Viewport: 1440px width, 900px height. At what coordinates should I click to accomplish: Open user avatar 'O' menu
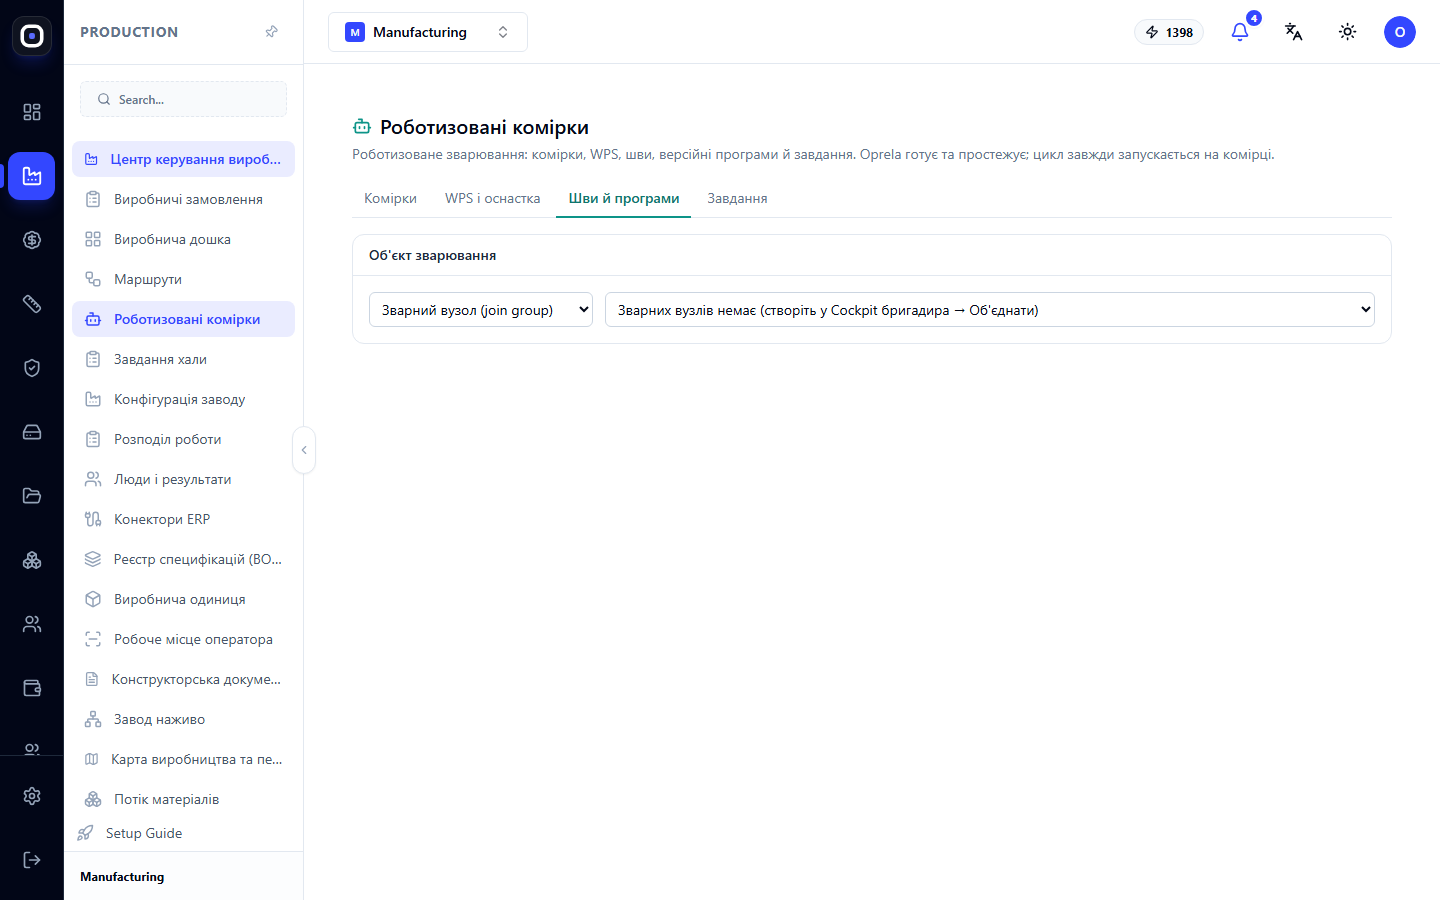[x=1400, y=32]
